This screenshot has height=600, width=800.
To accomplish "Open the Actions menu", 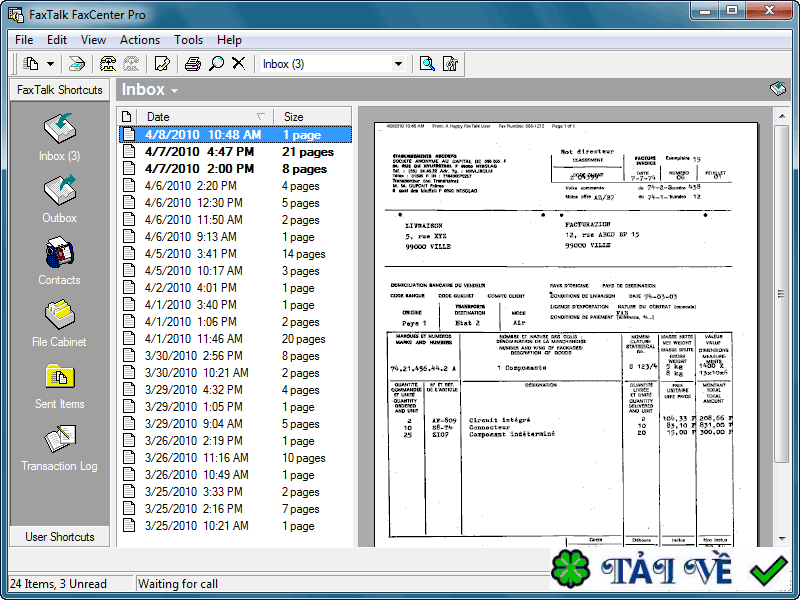I will click(x=140, y=39).
